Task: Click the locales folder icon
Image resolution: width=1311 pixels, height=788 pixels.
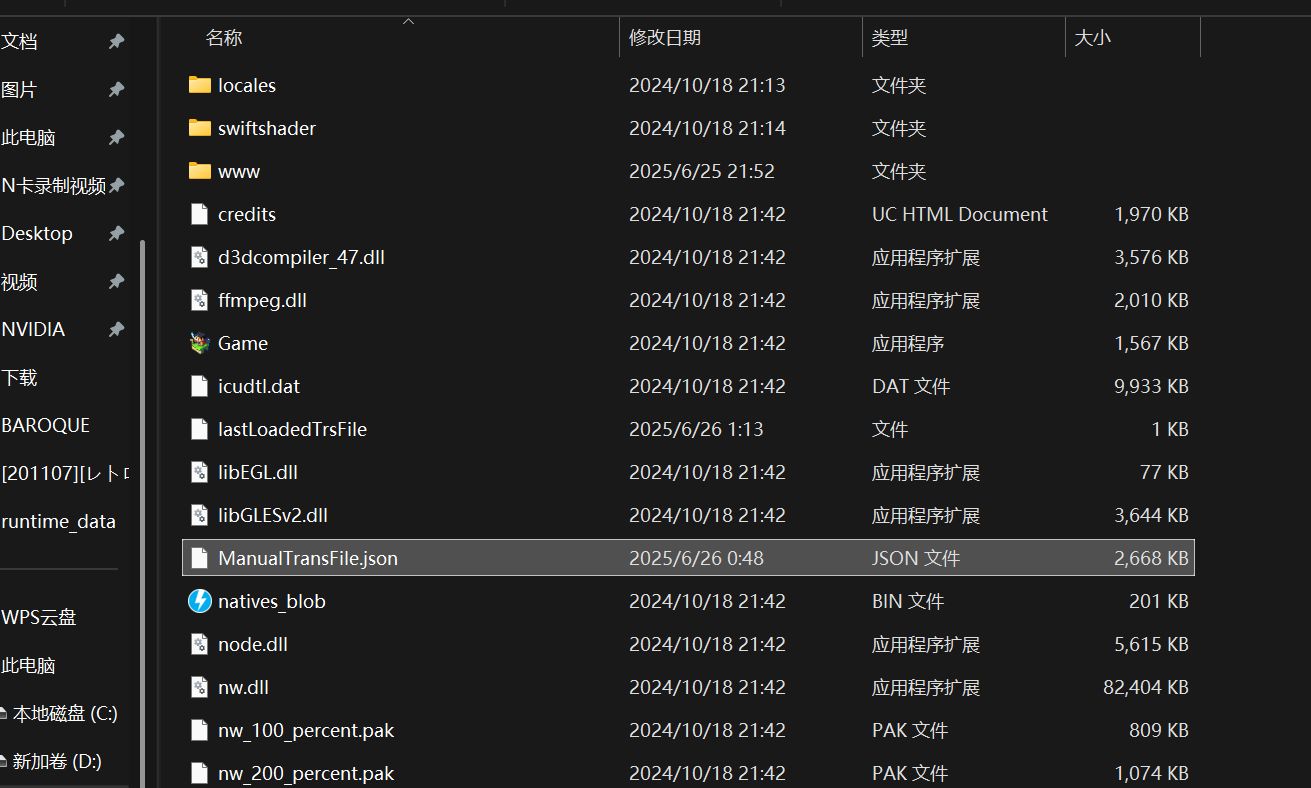Action: pyautogui.click(x=200, y=85)
